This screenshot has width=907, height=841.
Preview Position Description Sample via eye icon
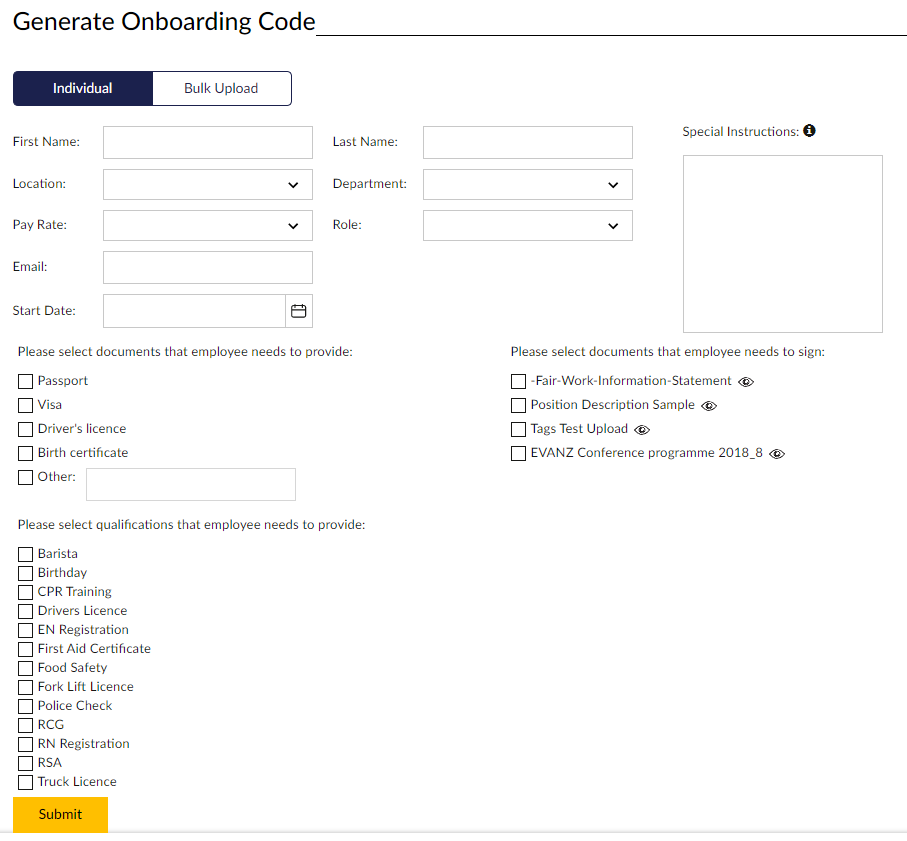709,406
